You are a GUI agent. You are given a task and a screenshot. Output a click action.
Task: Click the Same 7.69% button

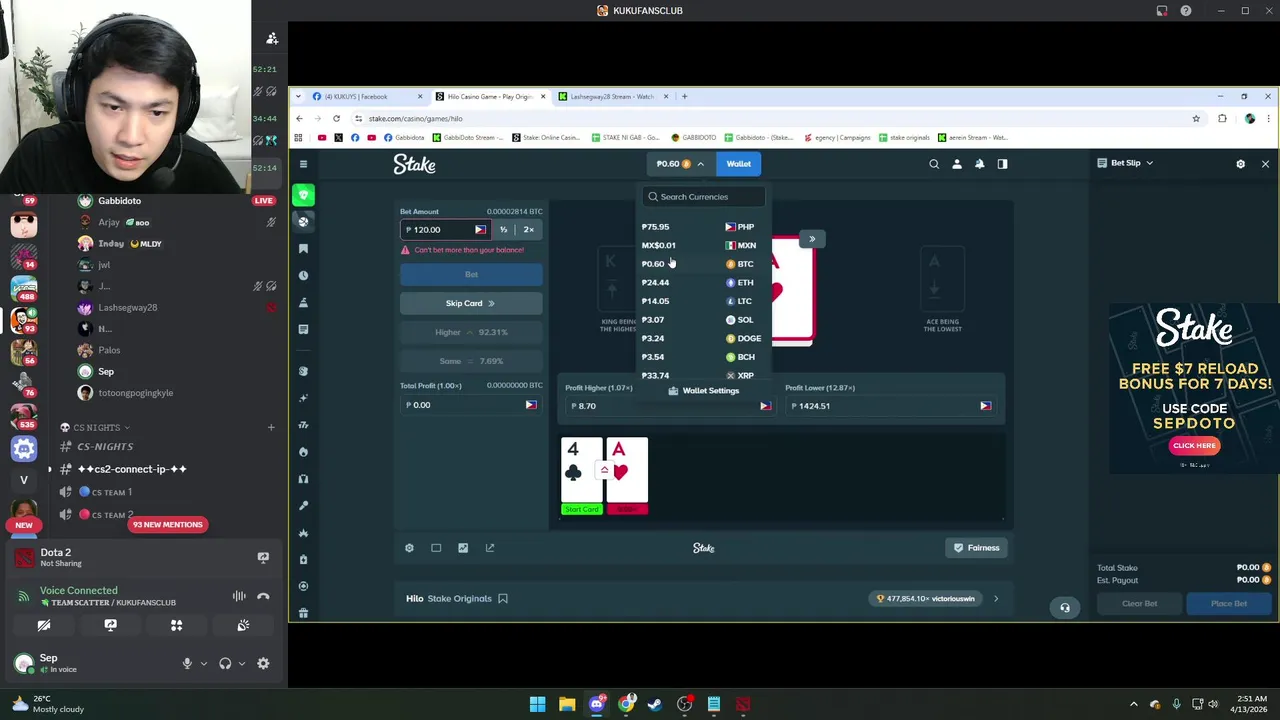pyautogui.click(x=471, y=361)
